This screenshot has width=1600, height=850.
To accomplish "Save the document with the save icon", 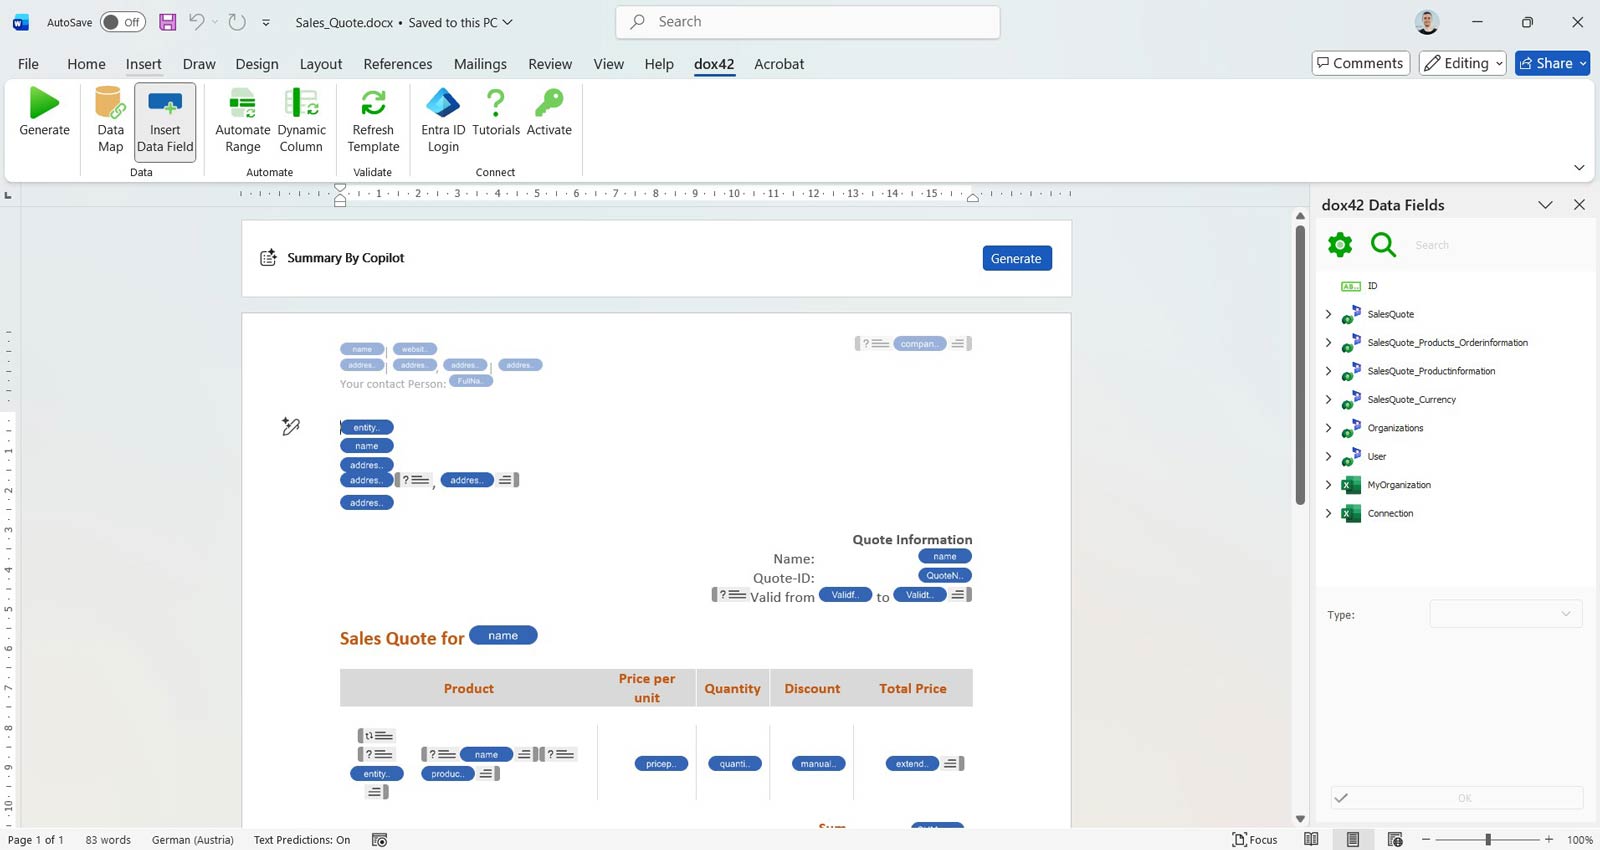I will 167,22.
